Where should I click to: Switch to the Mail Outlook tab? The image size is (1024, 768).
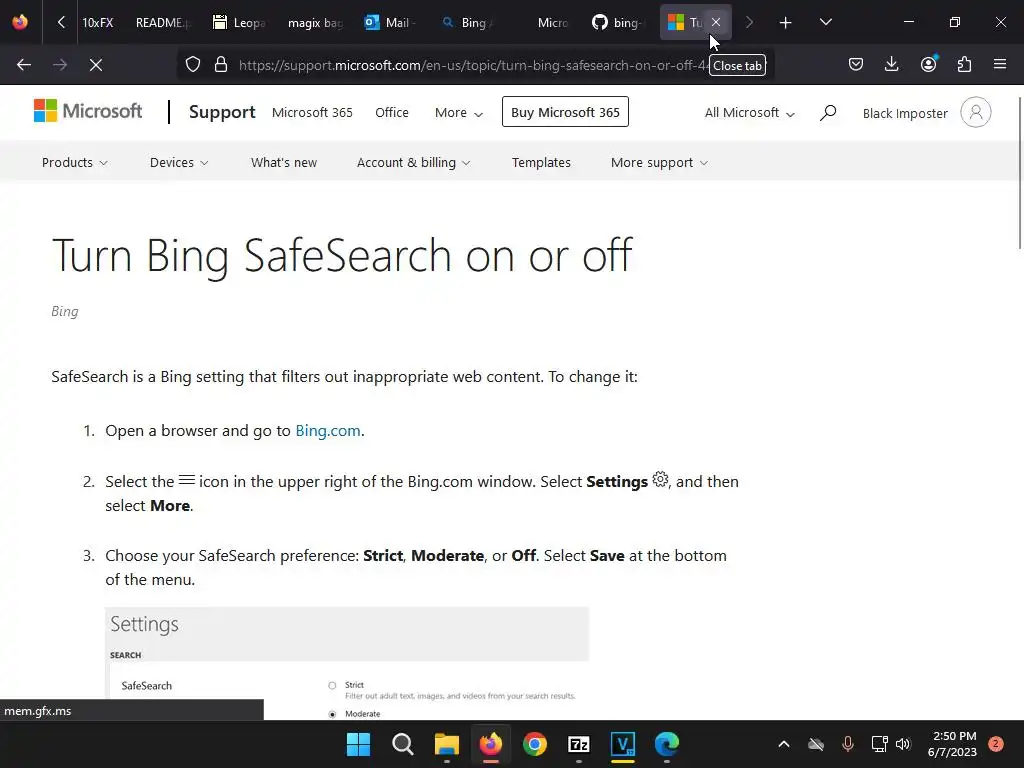click(391, 22)
